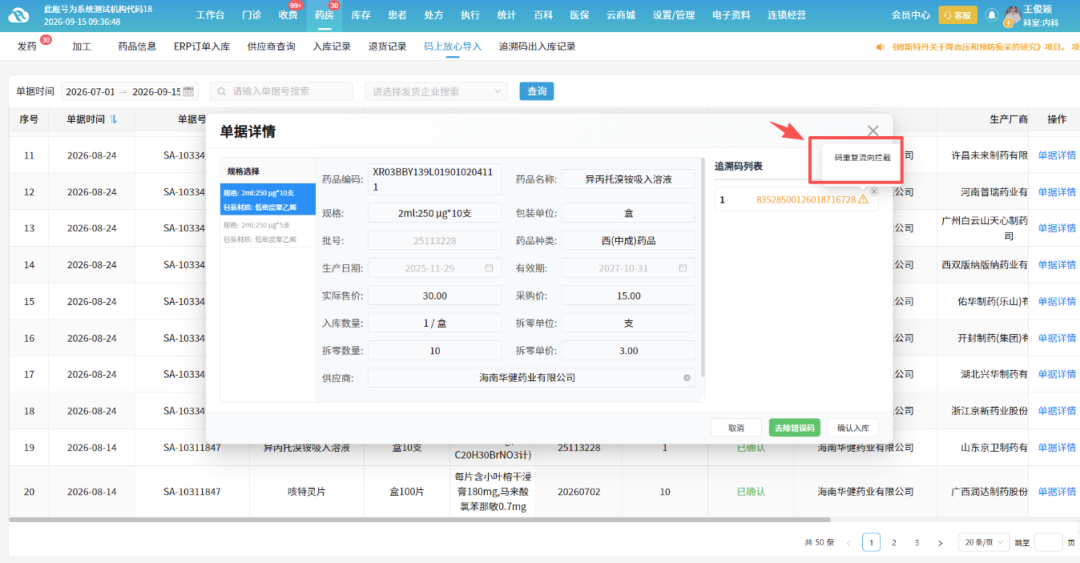Open 会员中心 in the header
Image resolution: width=1080 pixels, height=563 pixels.
pyautogui.click(x=911, y=14)
